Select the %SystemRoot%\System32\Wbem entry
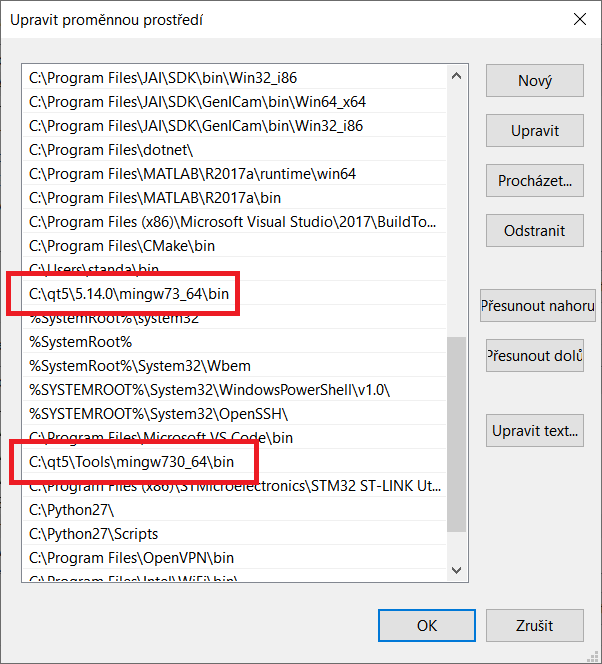Screen dimensions: 602x664 click(x=129, y=366)
